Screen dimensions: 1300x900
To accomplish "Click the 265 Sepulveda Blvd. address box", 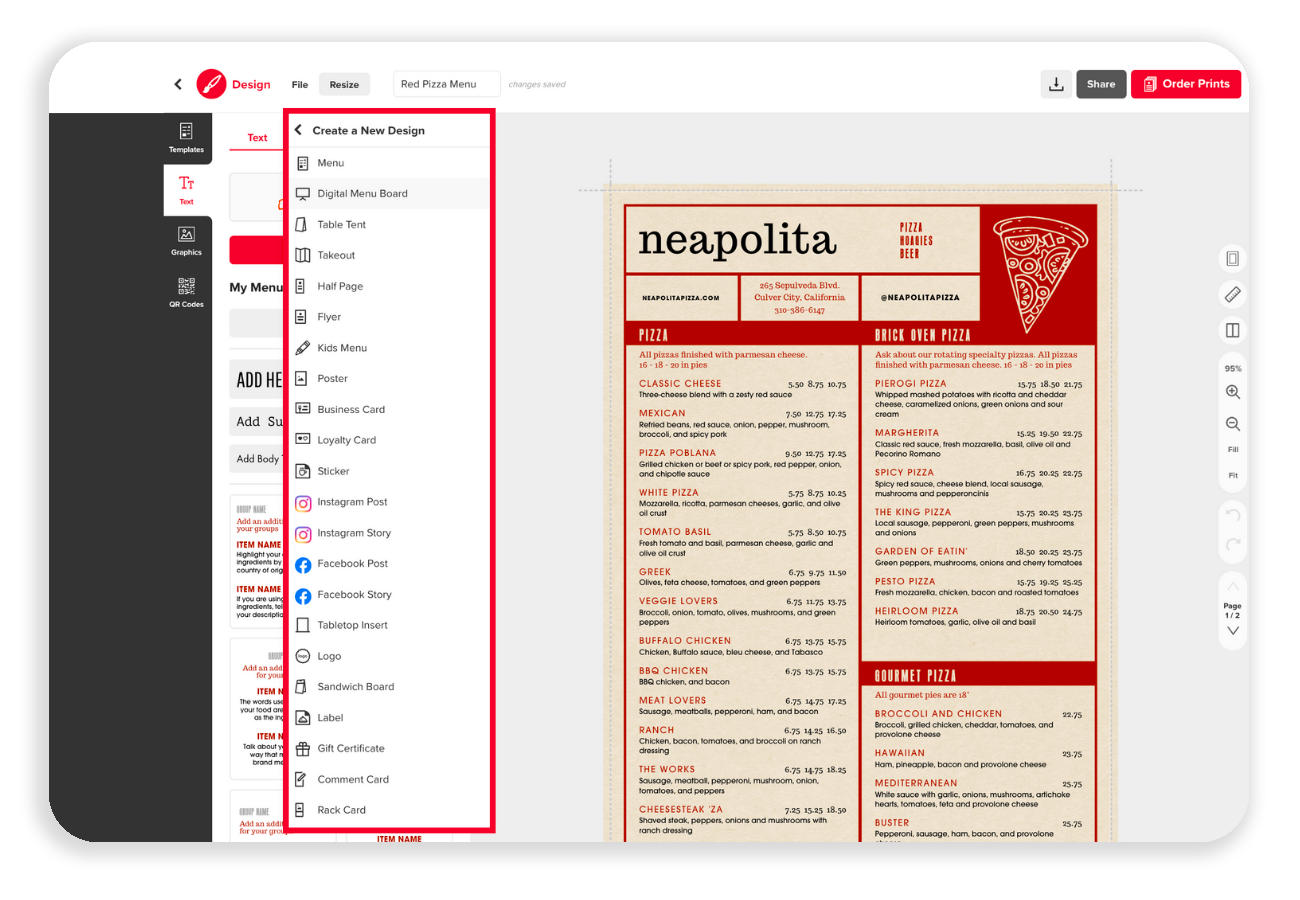I will (x=799, y=298).
